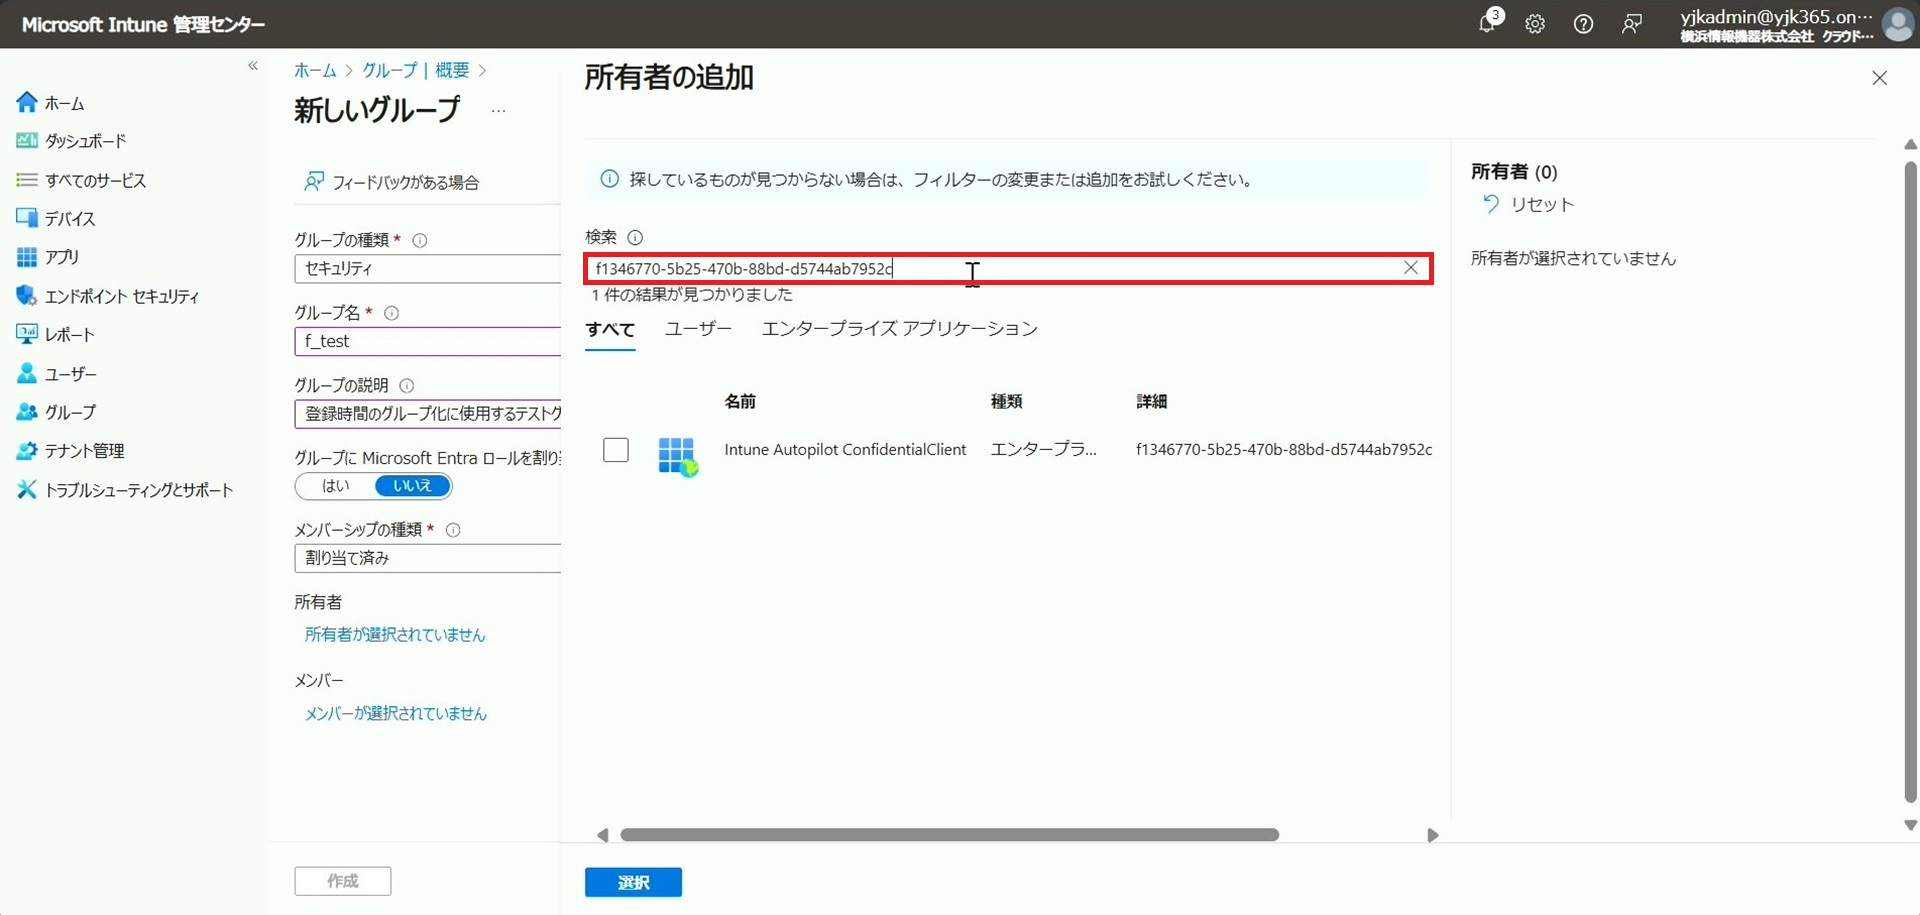Click the リセット button under 所有者
The width and height of the screenshot is (1920, 915).
point(1529,205)
